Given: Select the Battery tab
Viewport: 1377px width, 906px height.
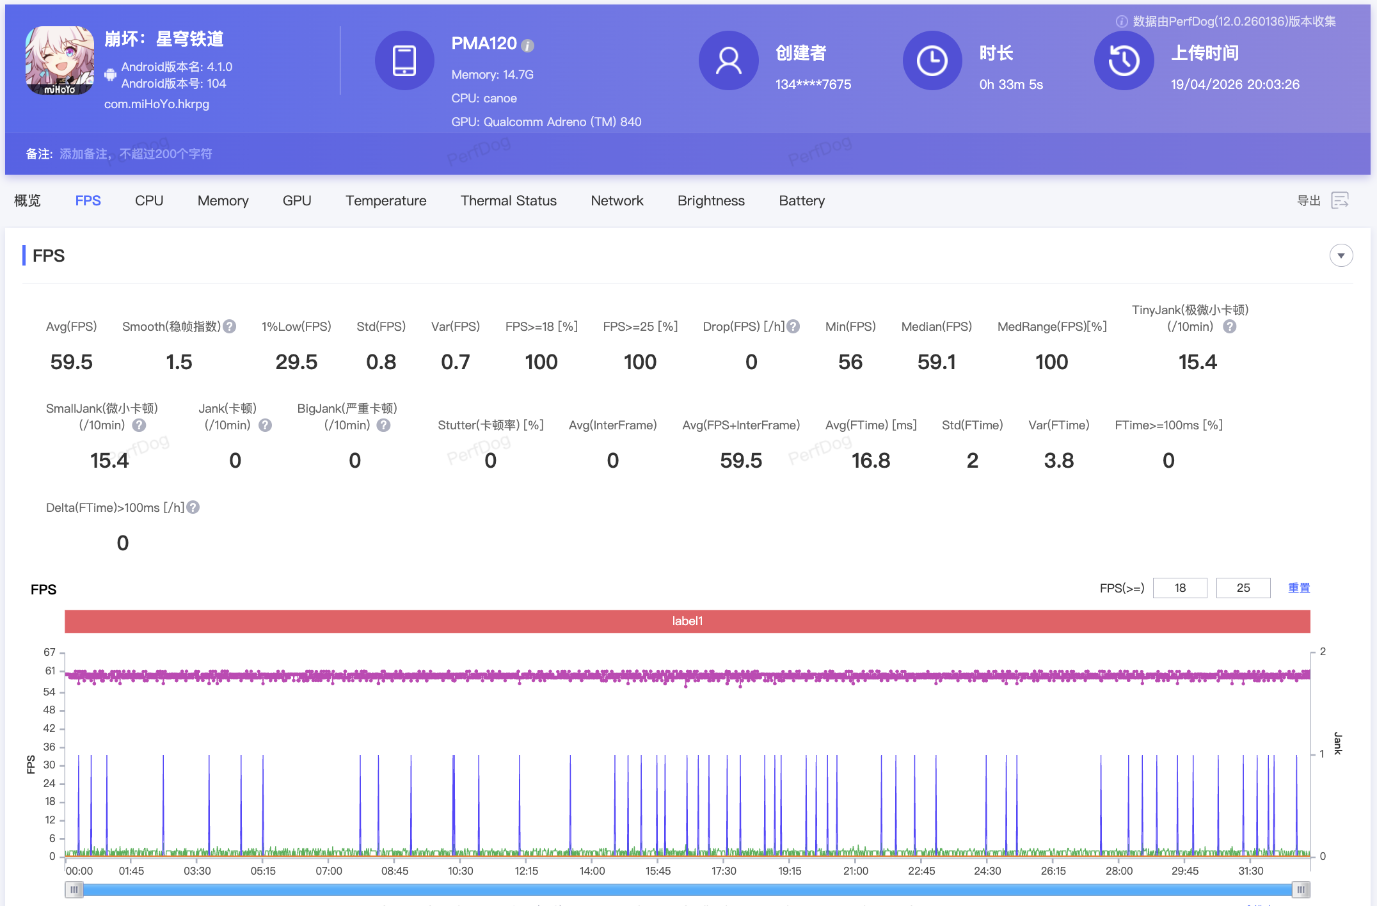Looking at the screenshot, I should coord(801,201).
